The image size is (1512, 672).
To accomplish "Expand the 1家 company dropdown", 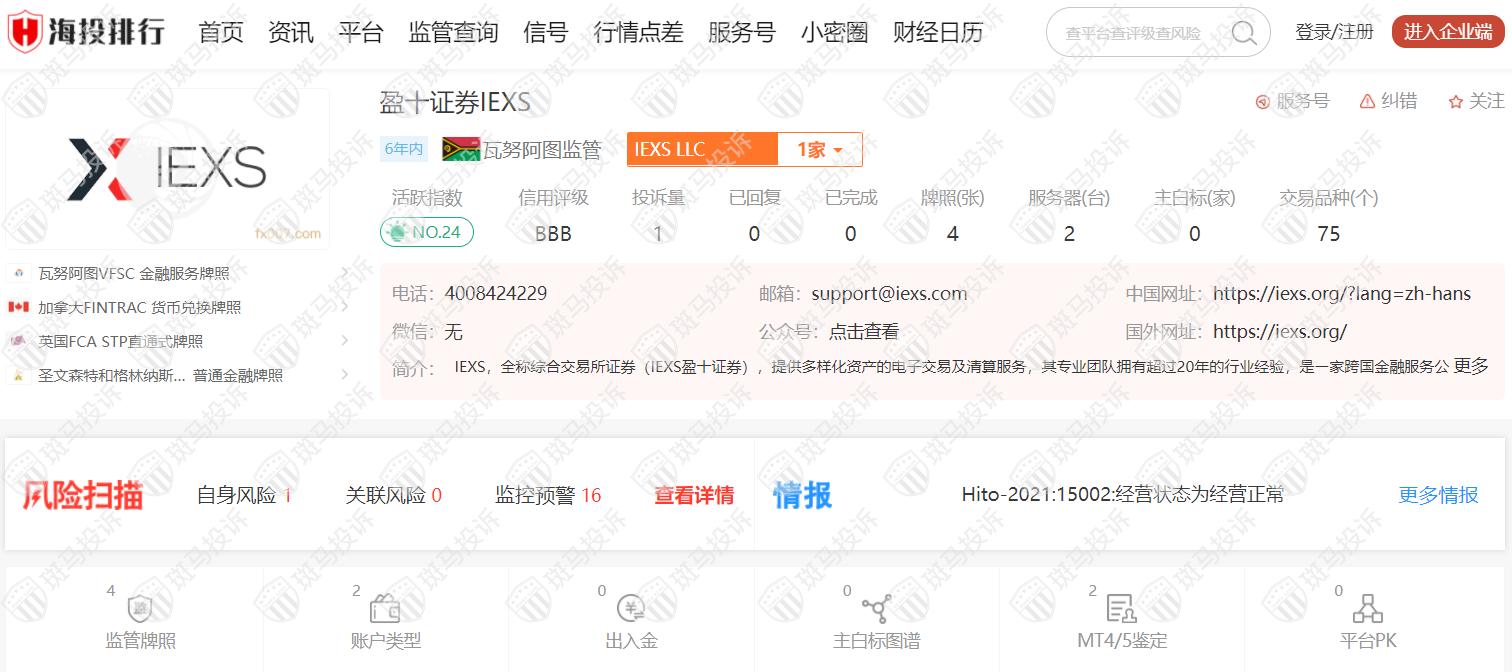I will [819, 150].
